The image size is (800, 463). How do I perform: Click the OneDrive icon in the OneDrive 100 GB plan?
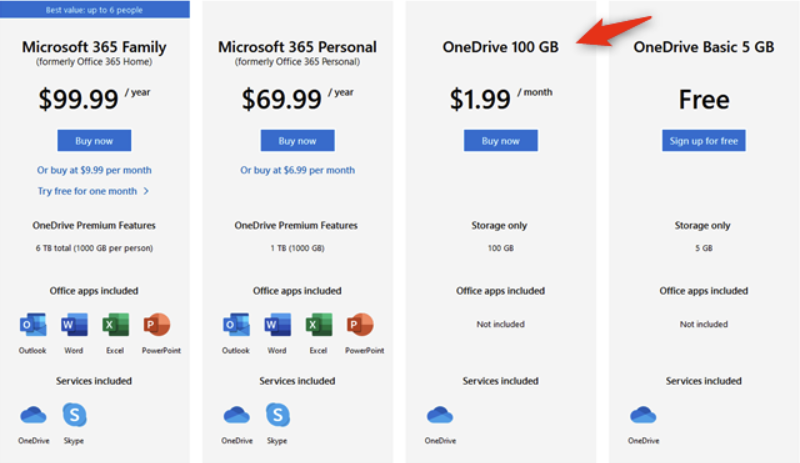point(440,415)
